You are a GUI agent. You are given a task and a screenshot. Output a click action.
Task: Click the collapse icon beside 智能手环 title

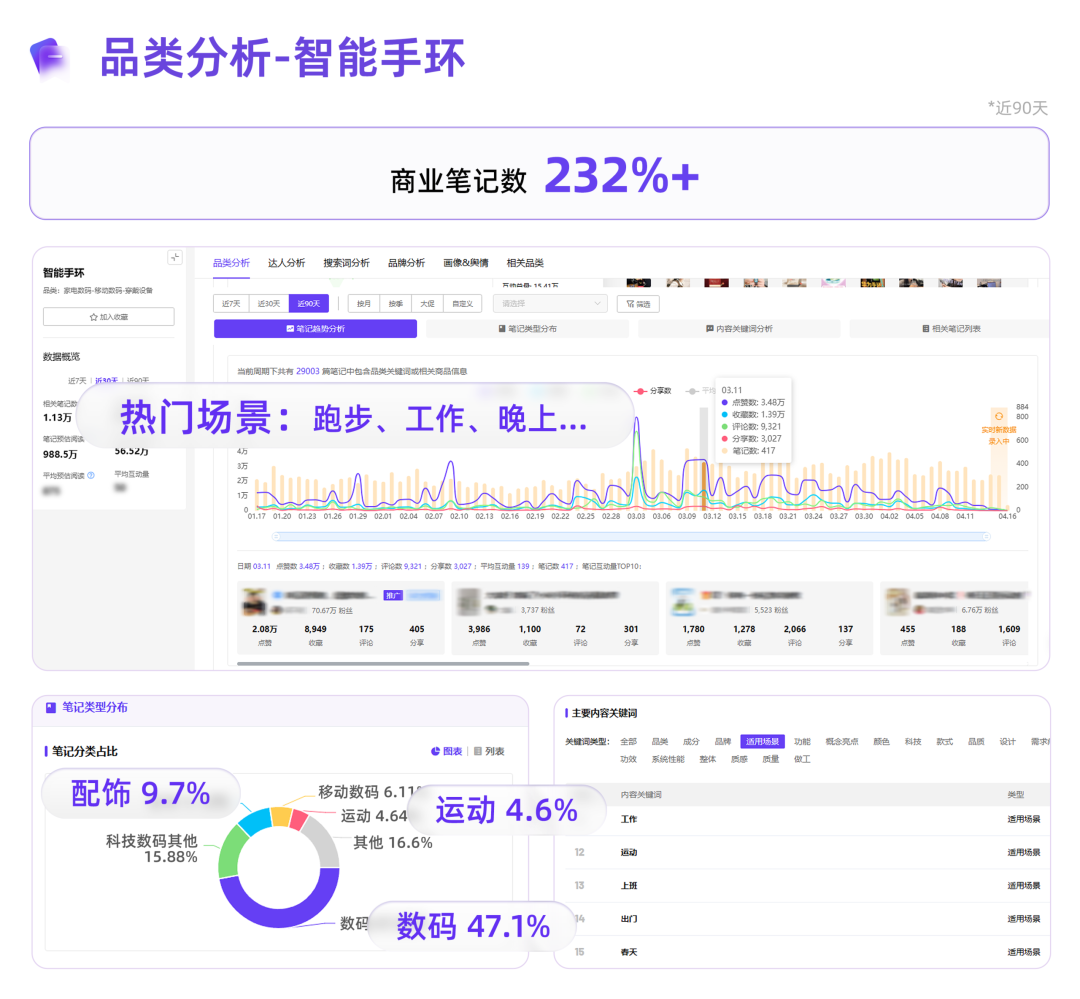coord(175,257)
